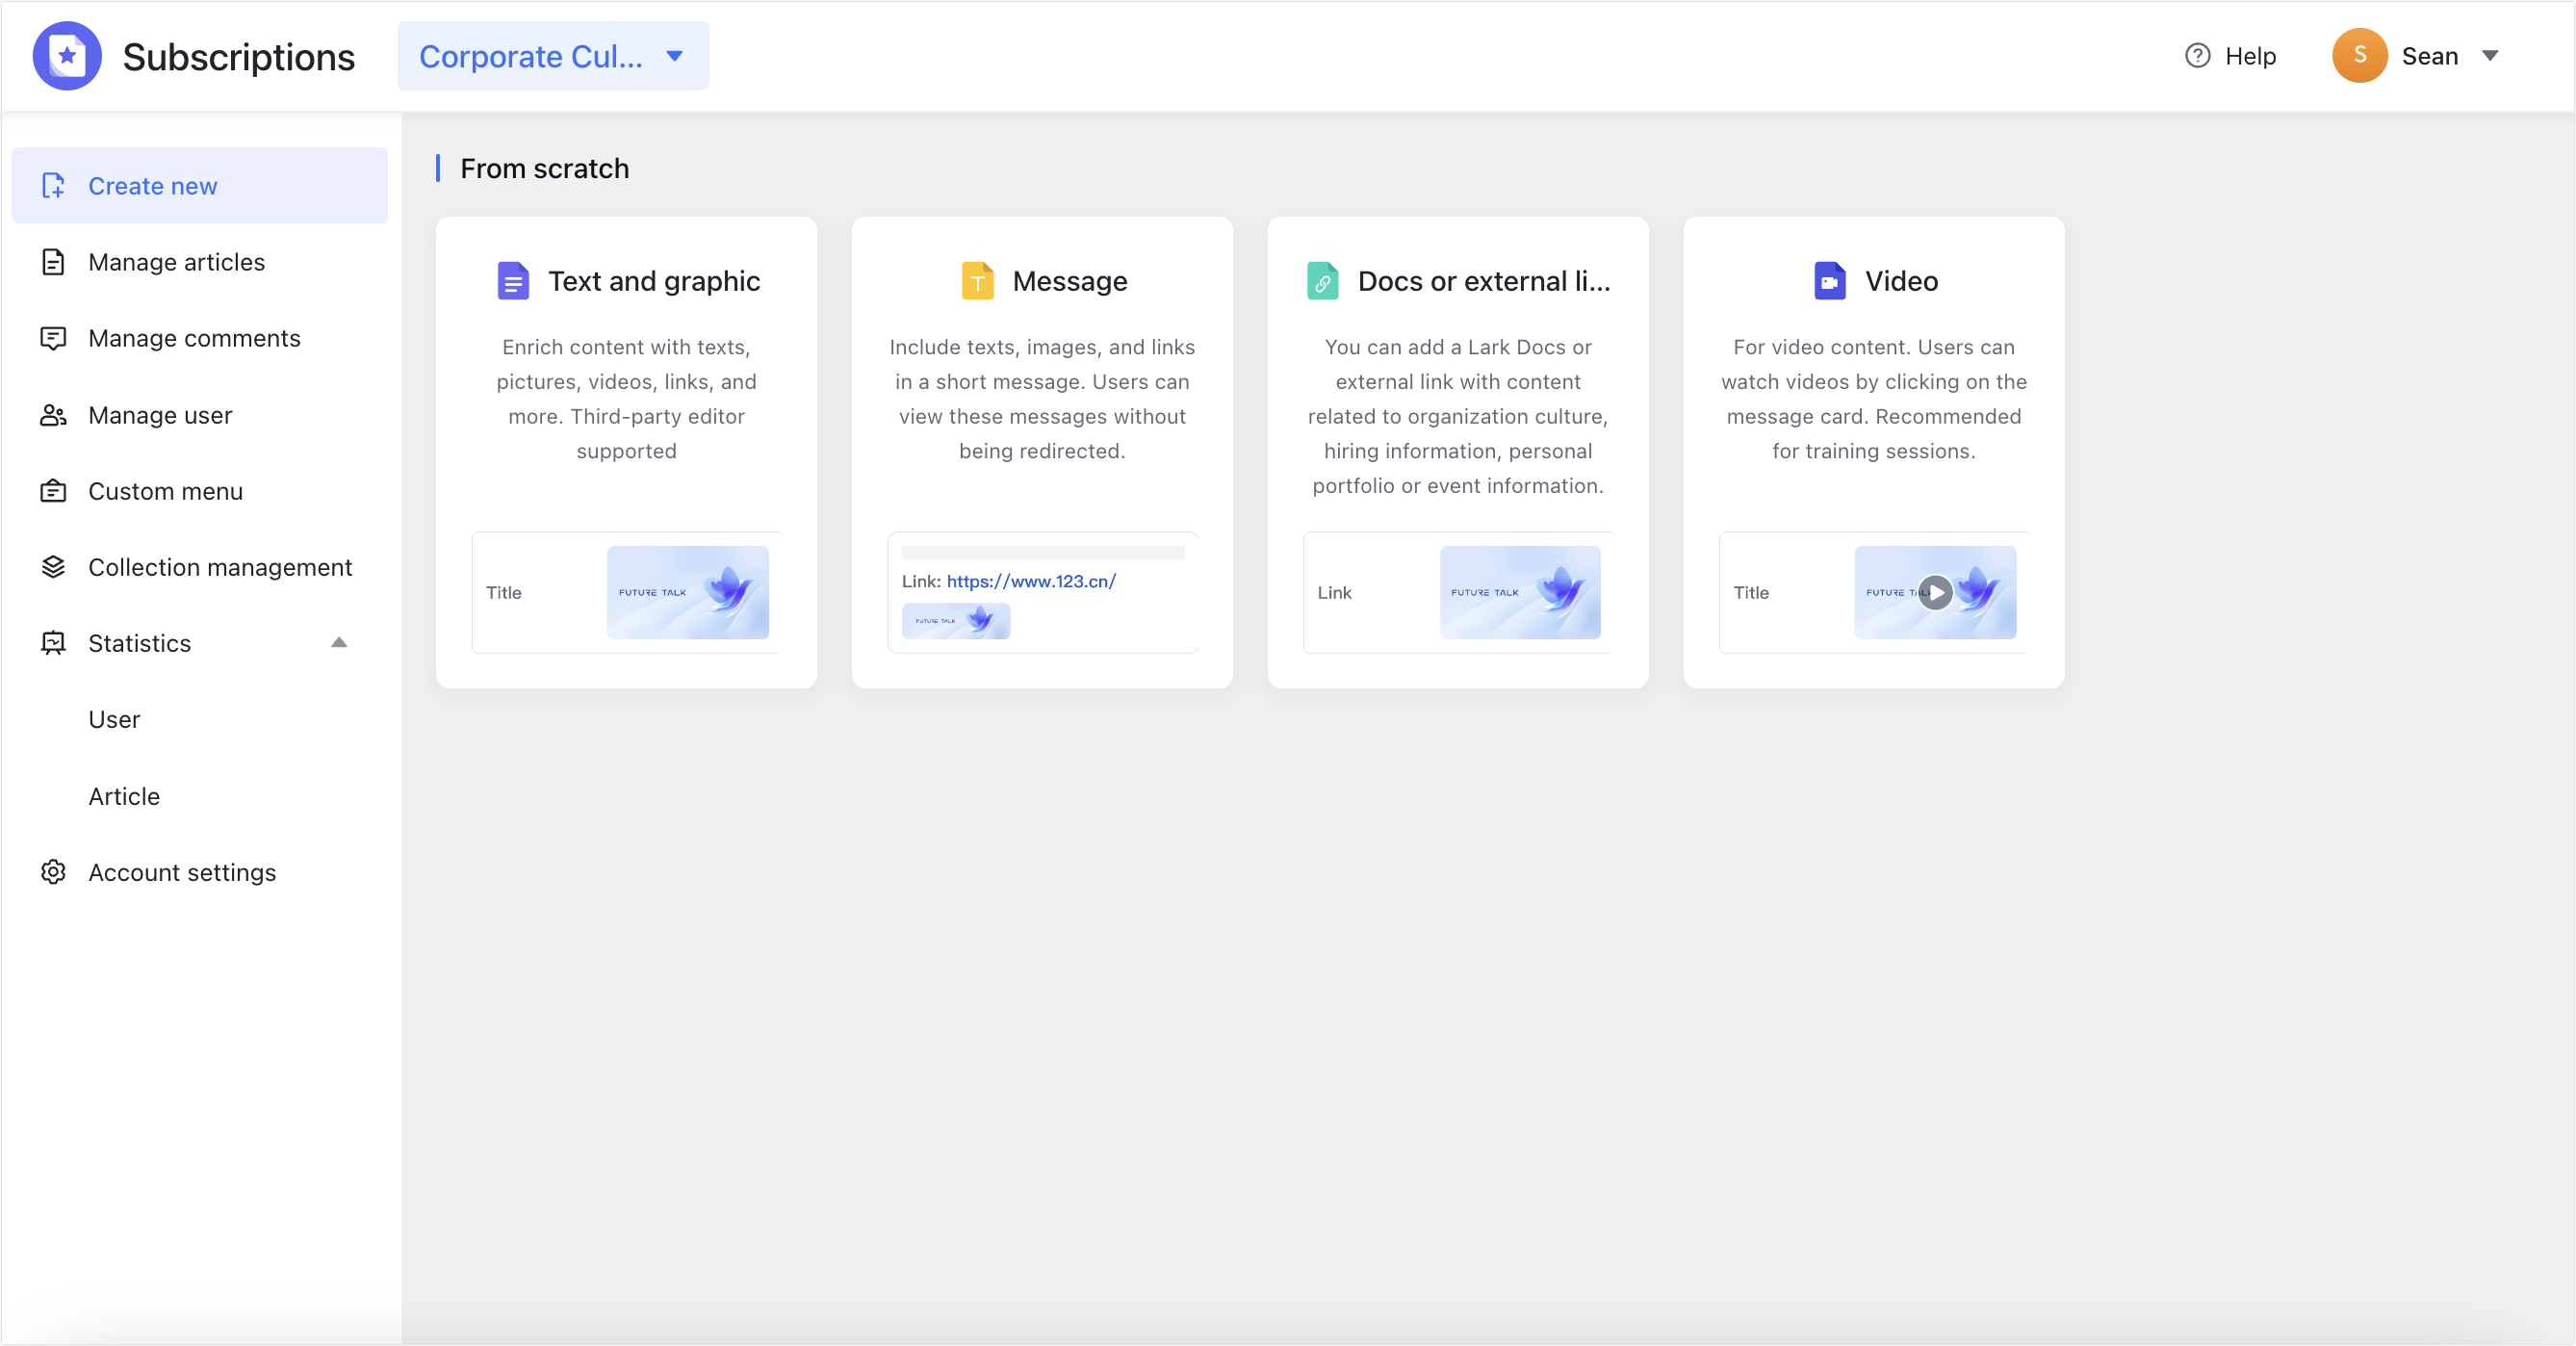
Task: Open the User statistics subitem
Action: pos(114,720)
